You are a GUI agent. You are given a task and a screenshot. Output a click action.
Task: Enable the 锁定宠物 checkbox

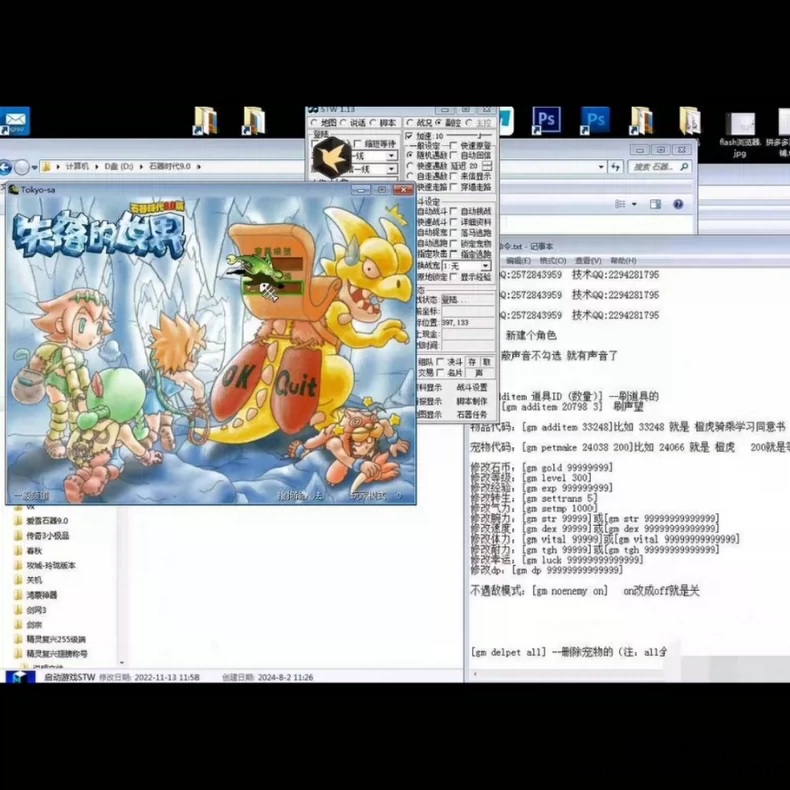click(453, 243)
